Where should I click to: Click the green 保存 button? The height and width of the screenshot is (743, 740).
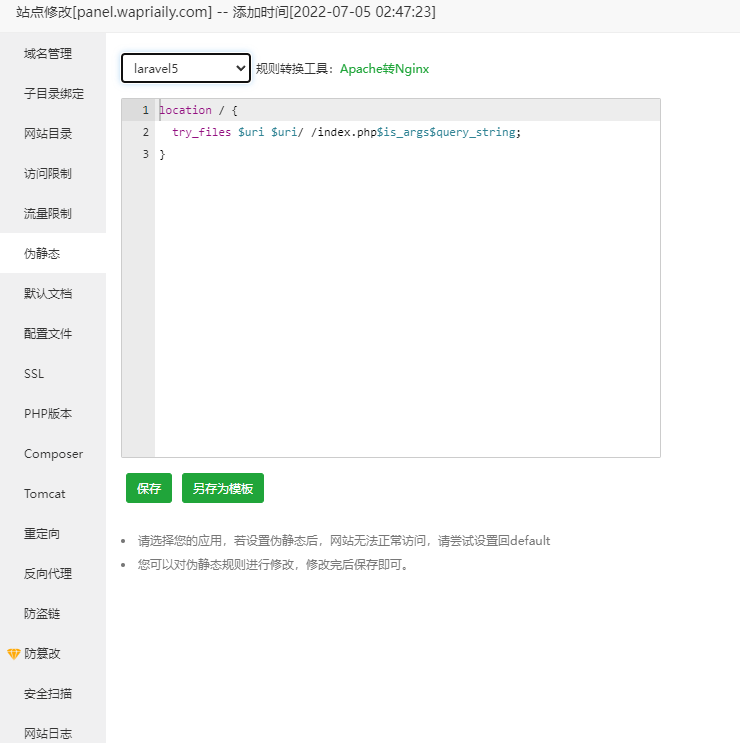[x=149, y=488]
